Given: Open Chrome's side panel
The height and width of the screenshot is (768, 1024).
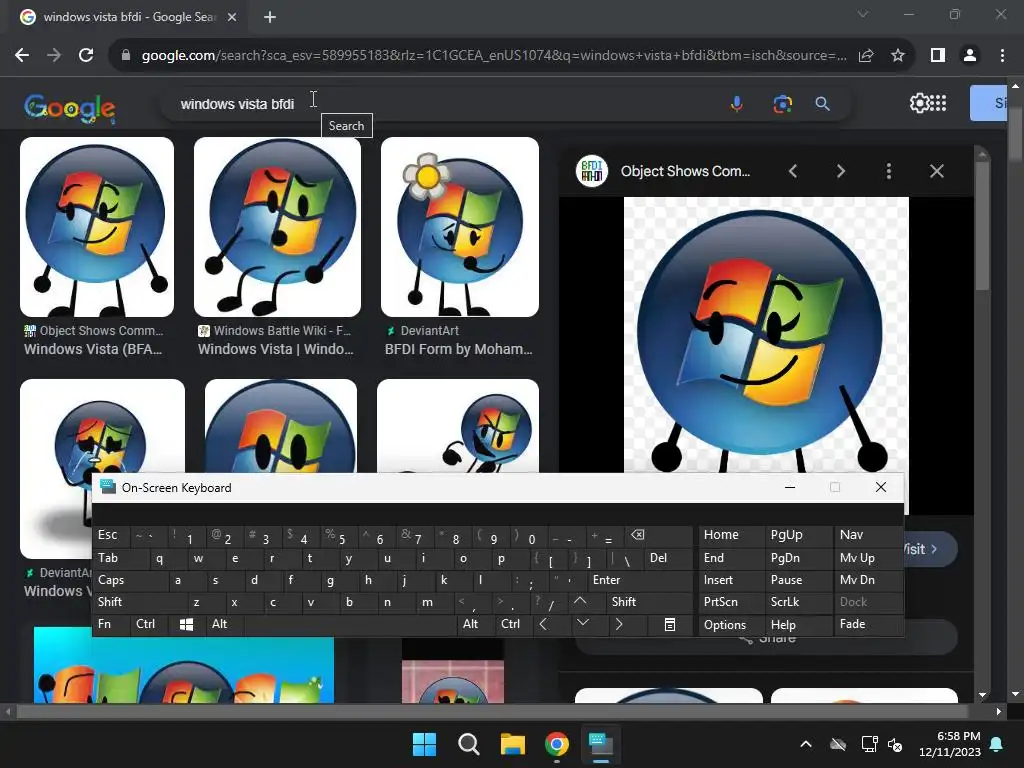Looking at the screenshot, I should (x=938, y=56).
